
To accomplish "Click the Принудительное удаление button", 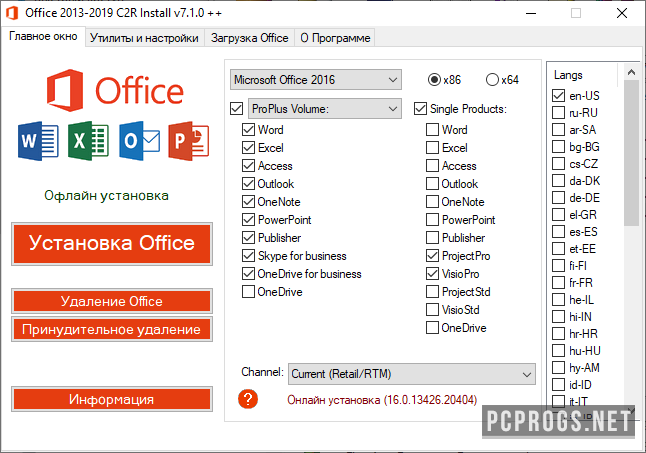I will click(112, 329).
